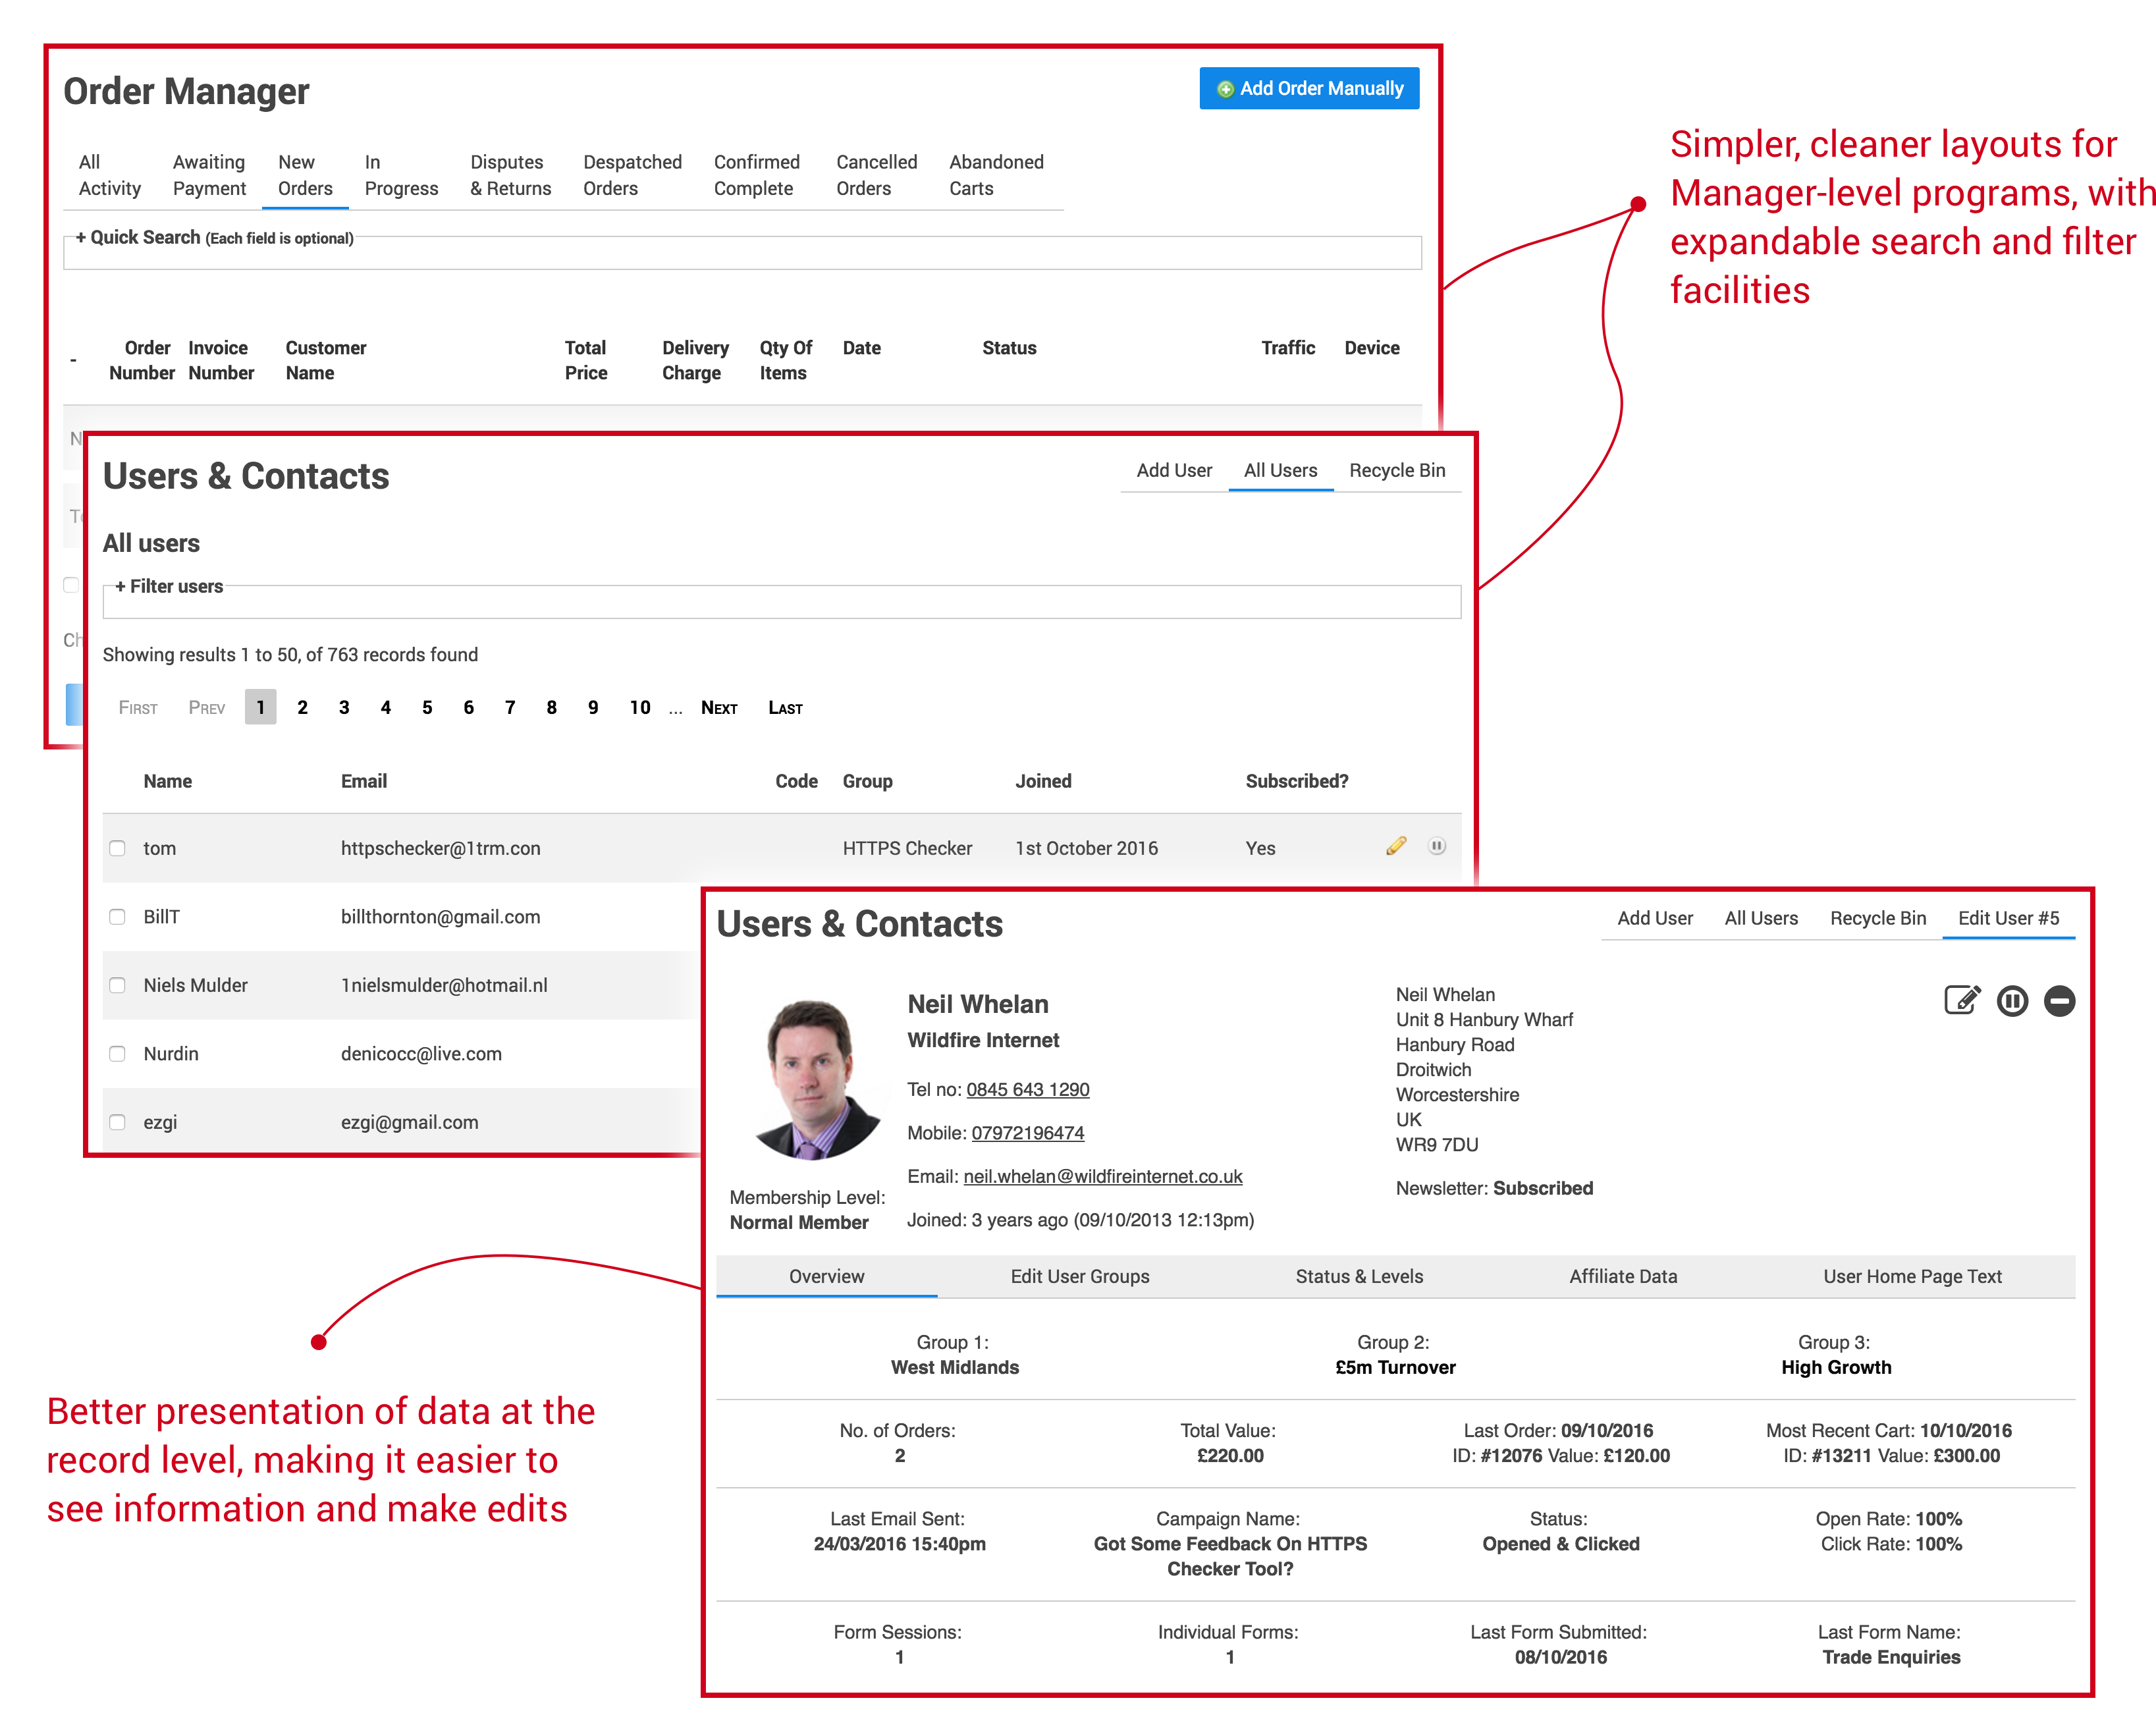Click the pause icon on Neil Whelan's profile
Image resolution: width=2156 pixels, height=1715 pixels.
tap(2012, 1001)
